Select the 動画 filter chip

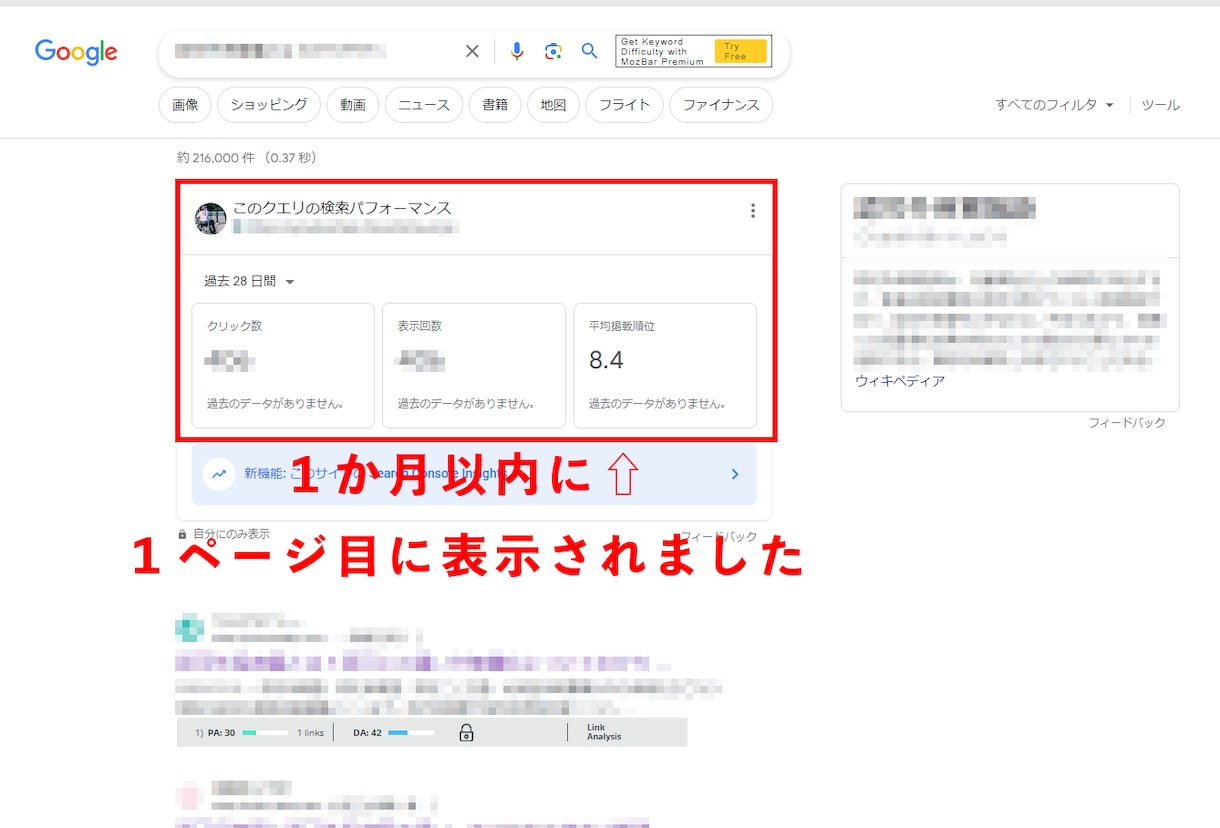coord(353,105)
